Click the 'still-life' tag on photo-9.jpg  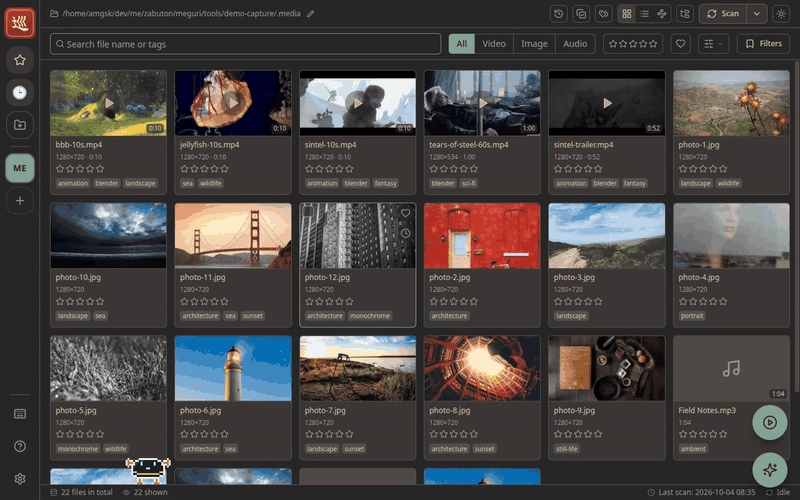566,449
